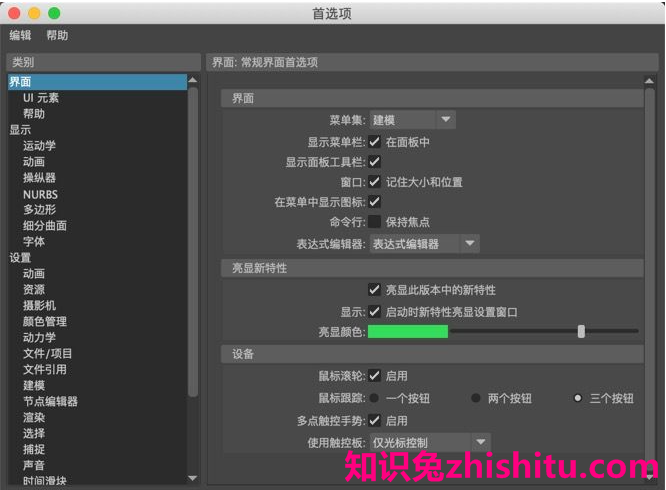
Task: Select 帮助 under 界面 category
Action: click(x=34, y=114)
